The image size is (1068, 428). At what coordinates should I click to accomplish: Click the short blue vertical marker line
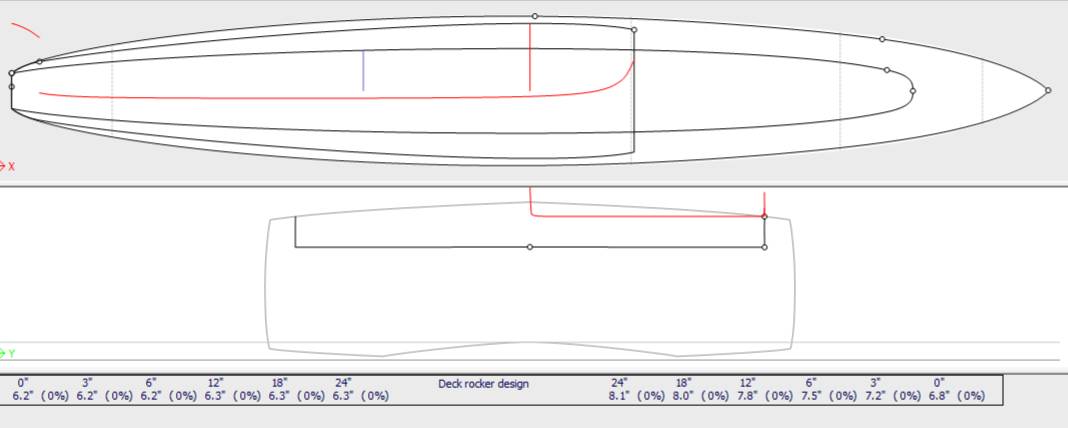coord(363,71)
